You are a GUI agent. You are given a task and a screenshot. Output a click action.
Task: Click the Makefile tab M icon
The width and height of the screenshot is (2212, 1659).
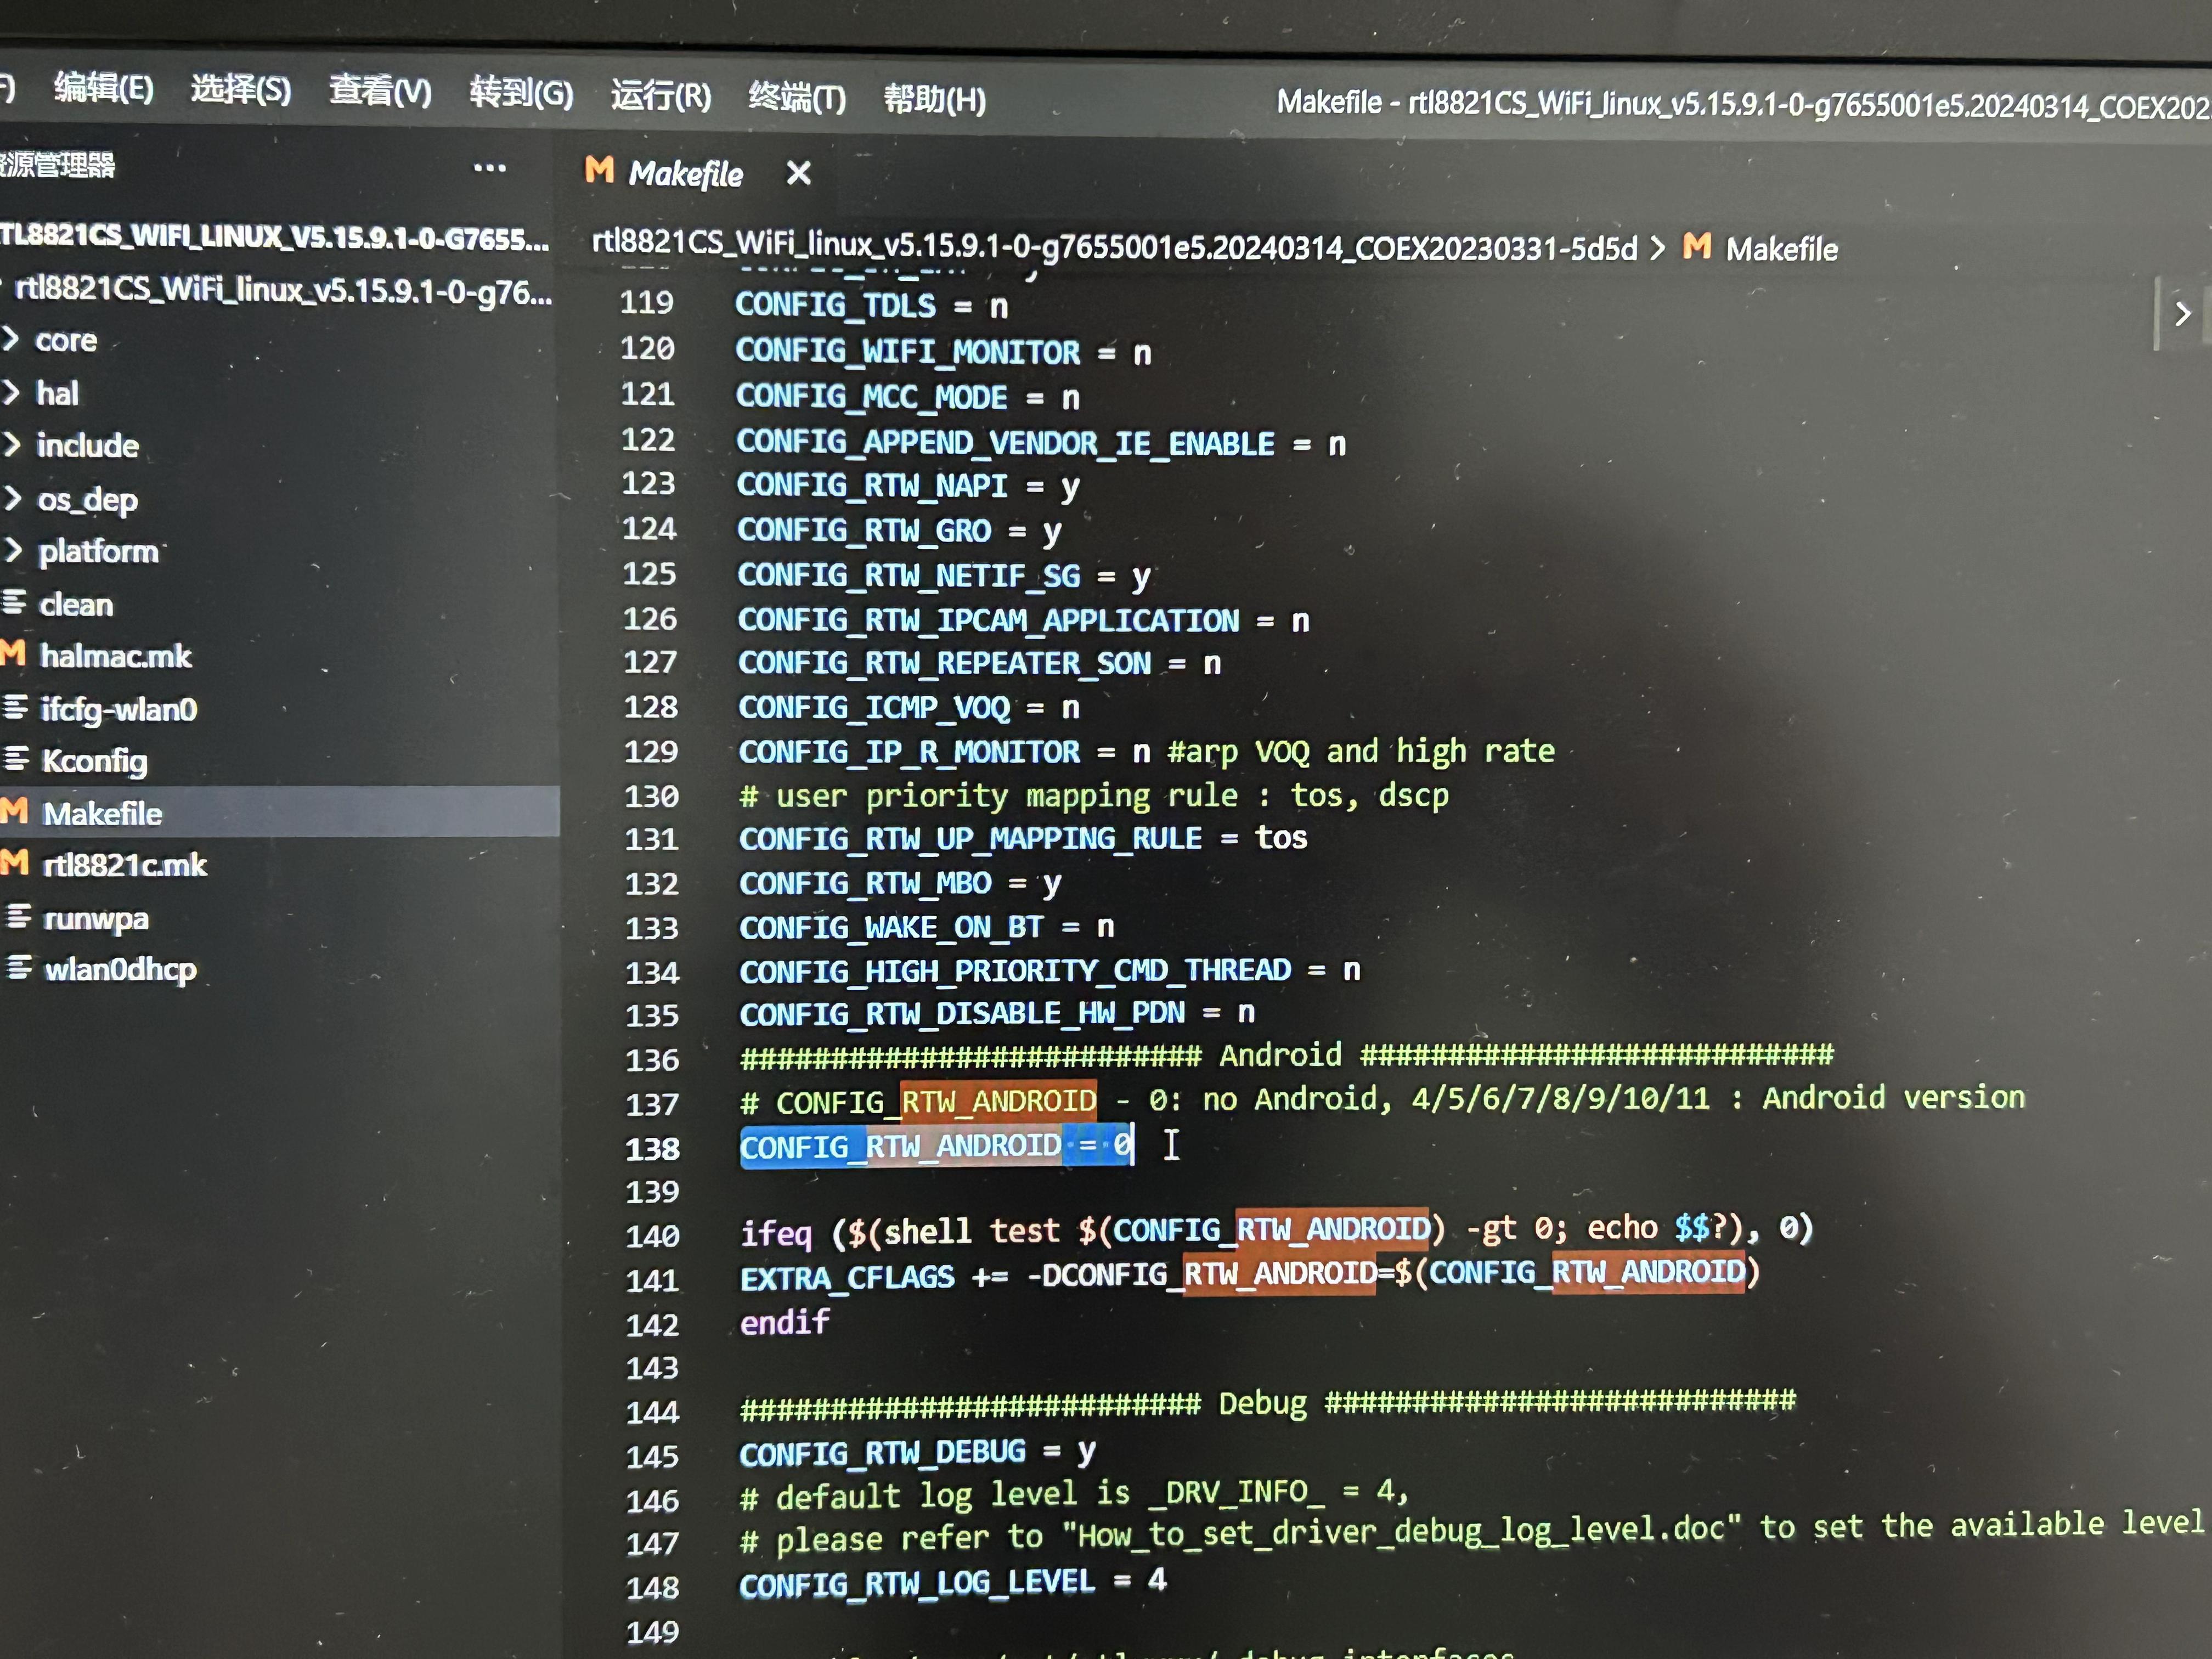599,171
